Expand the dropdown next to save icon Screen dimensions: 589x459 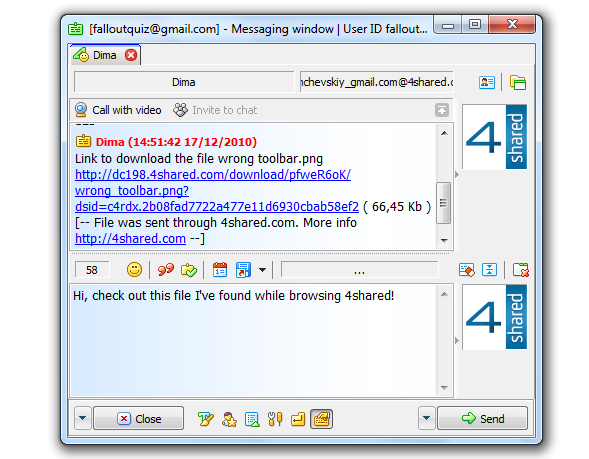(x=263, y=270)
